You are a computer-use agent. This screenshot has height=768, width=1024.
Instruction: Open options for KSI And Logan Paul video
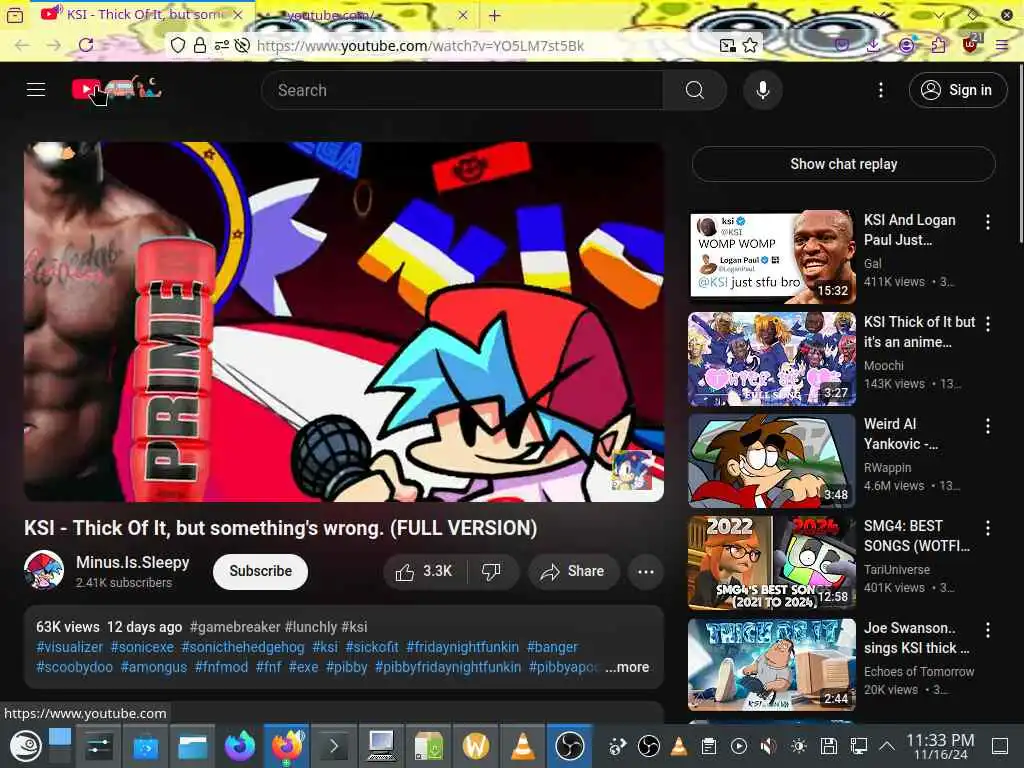click(x=988, y=222)
